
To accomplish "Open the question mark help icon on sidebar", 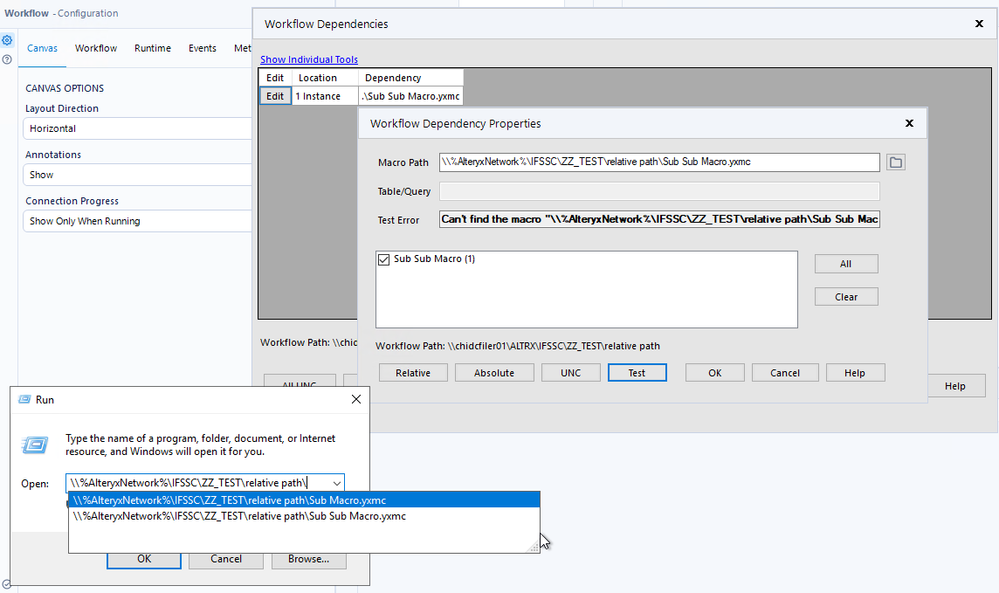I will click(8, 58).
